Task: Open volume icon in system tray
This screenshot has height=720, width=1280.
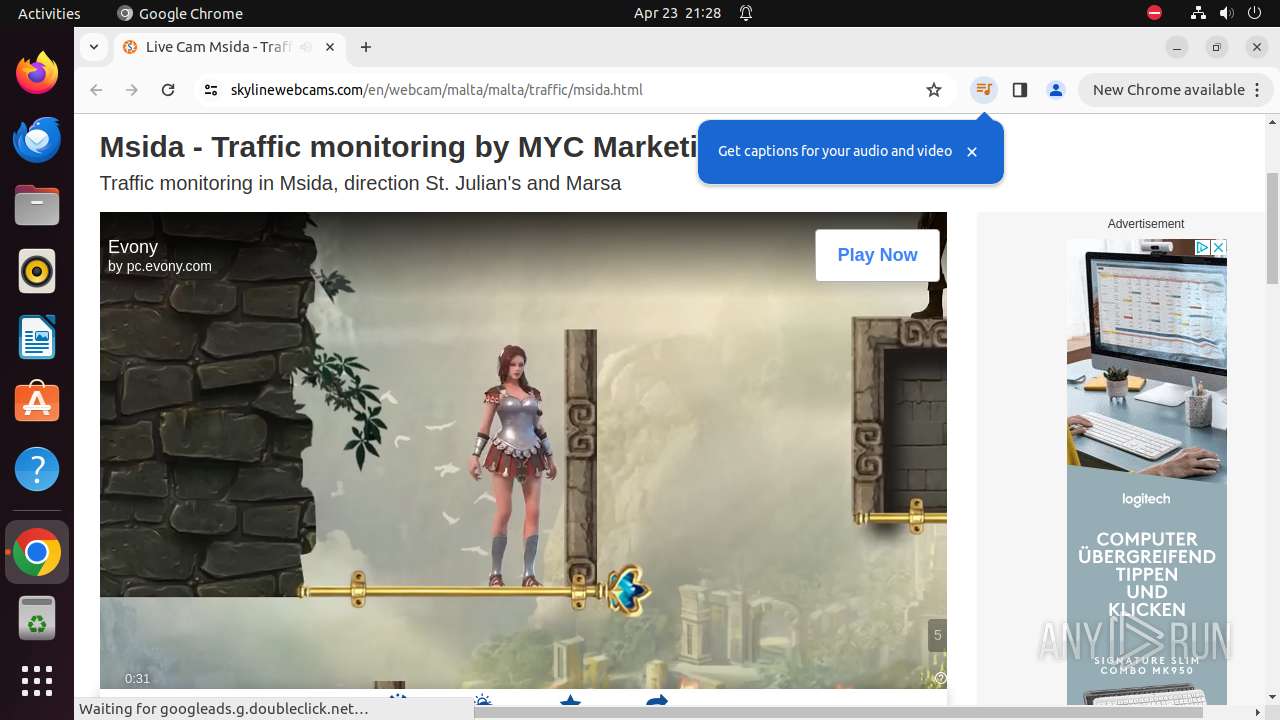Action: 1226,13
